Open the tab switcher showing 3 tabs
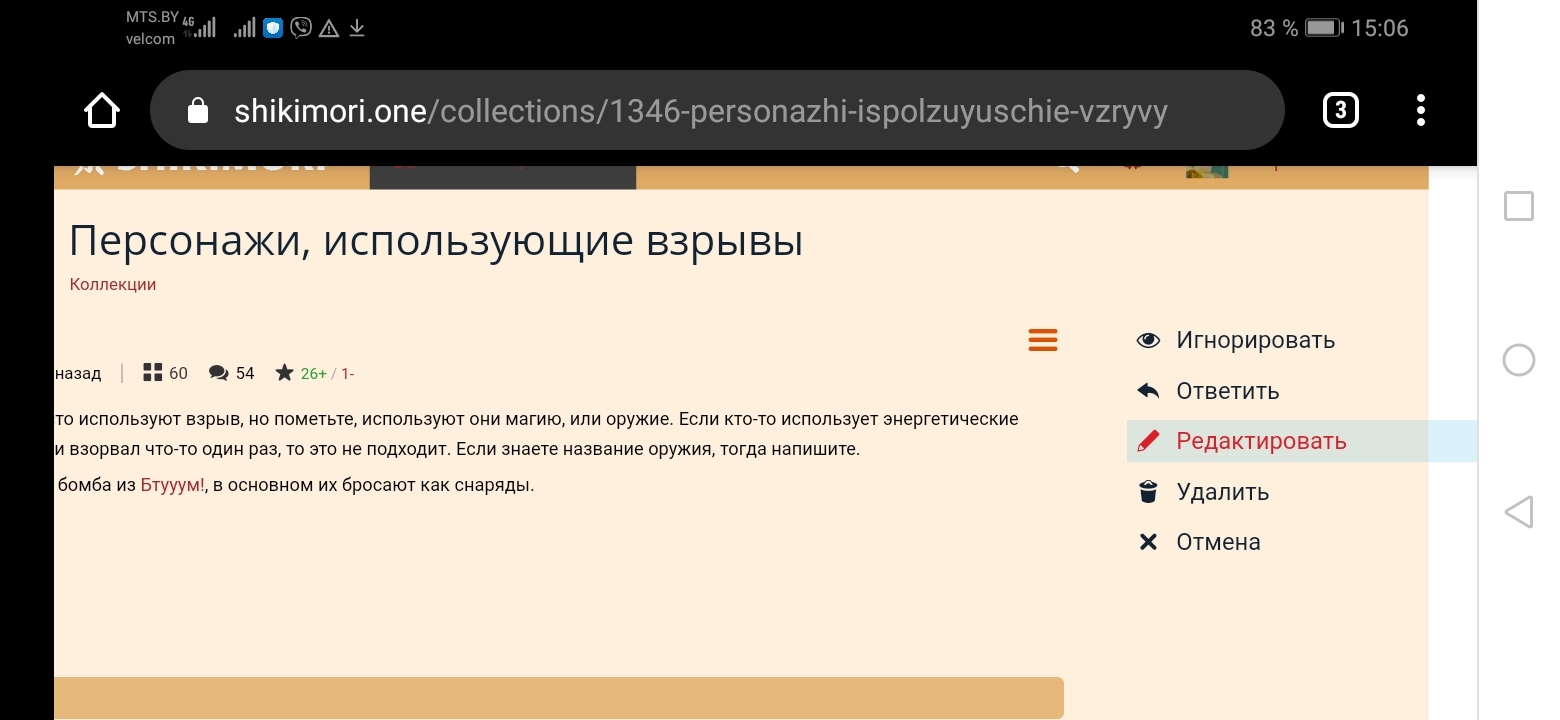 point(1340,110)
